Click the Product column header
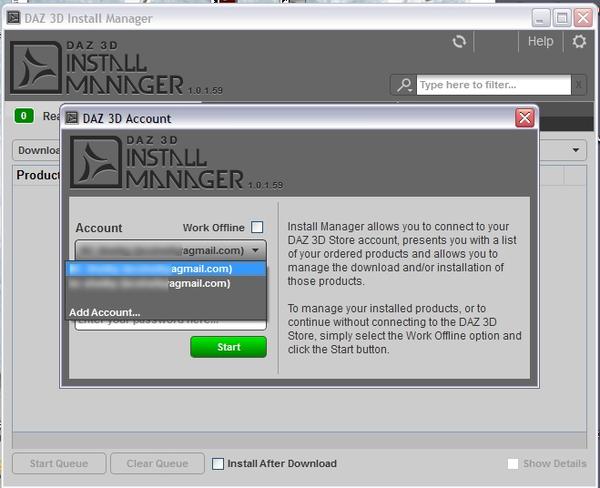 (x=38, y=175)
